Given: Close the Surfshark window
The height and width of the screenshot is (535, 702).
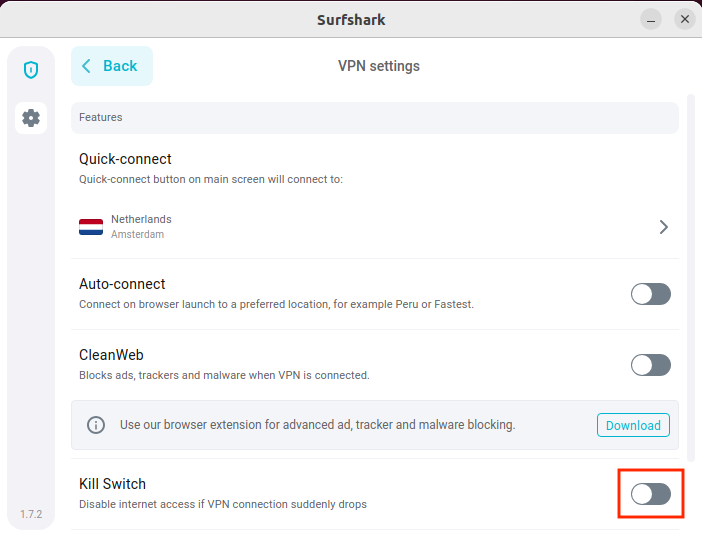Looking at the screenshot, I should (x=684, y=19).
